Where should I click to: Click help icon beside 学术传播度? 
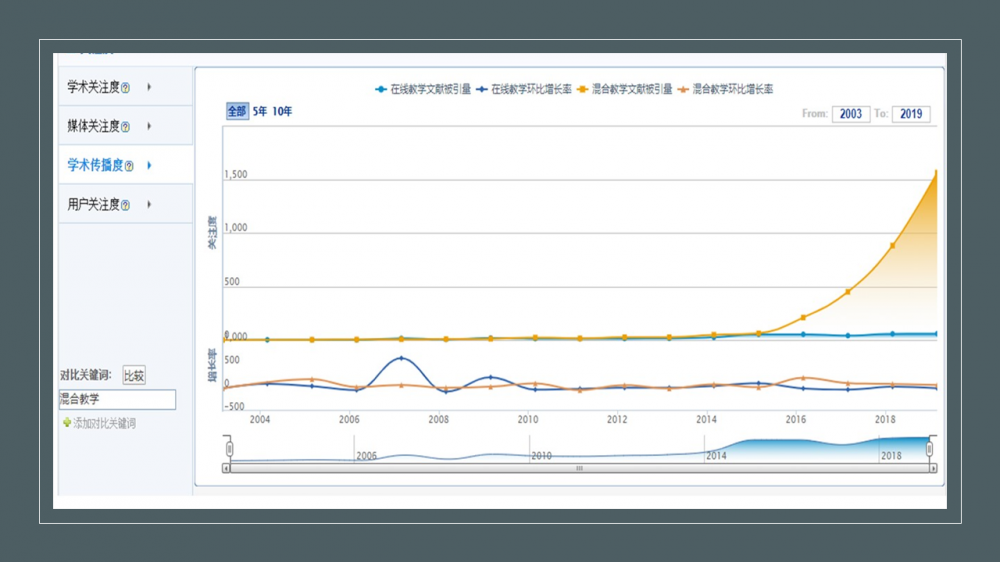point(128,166)
